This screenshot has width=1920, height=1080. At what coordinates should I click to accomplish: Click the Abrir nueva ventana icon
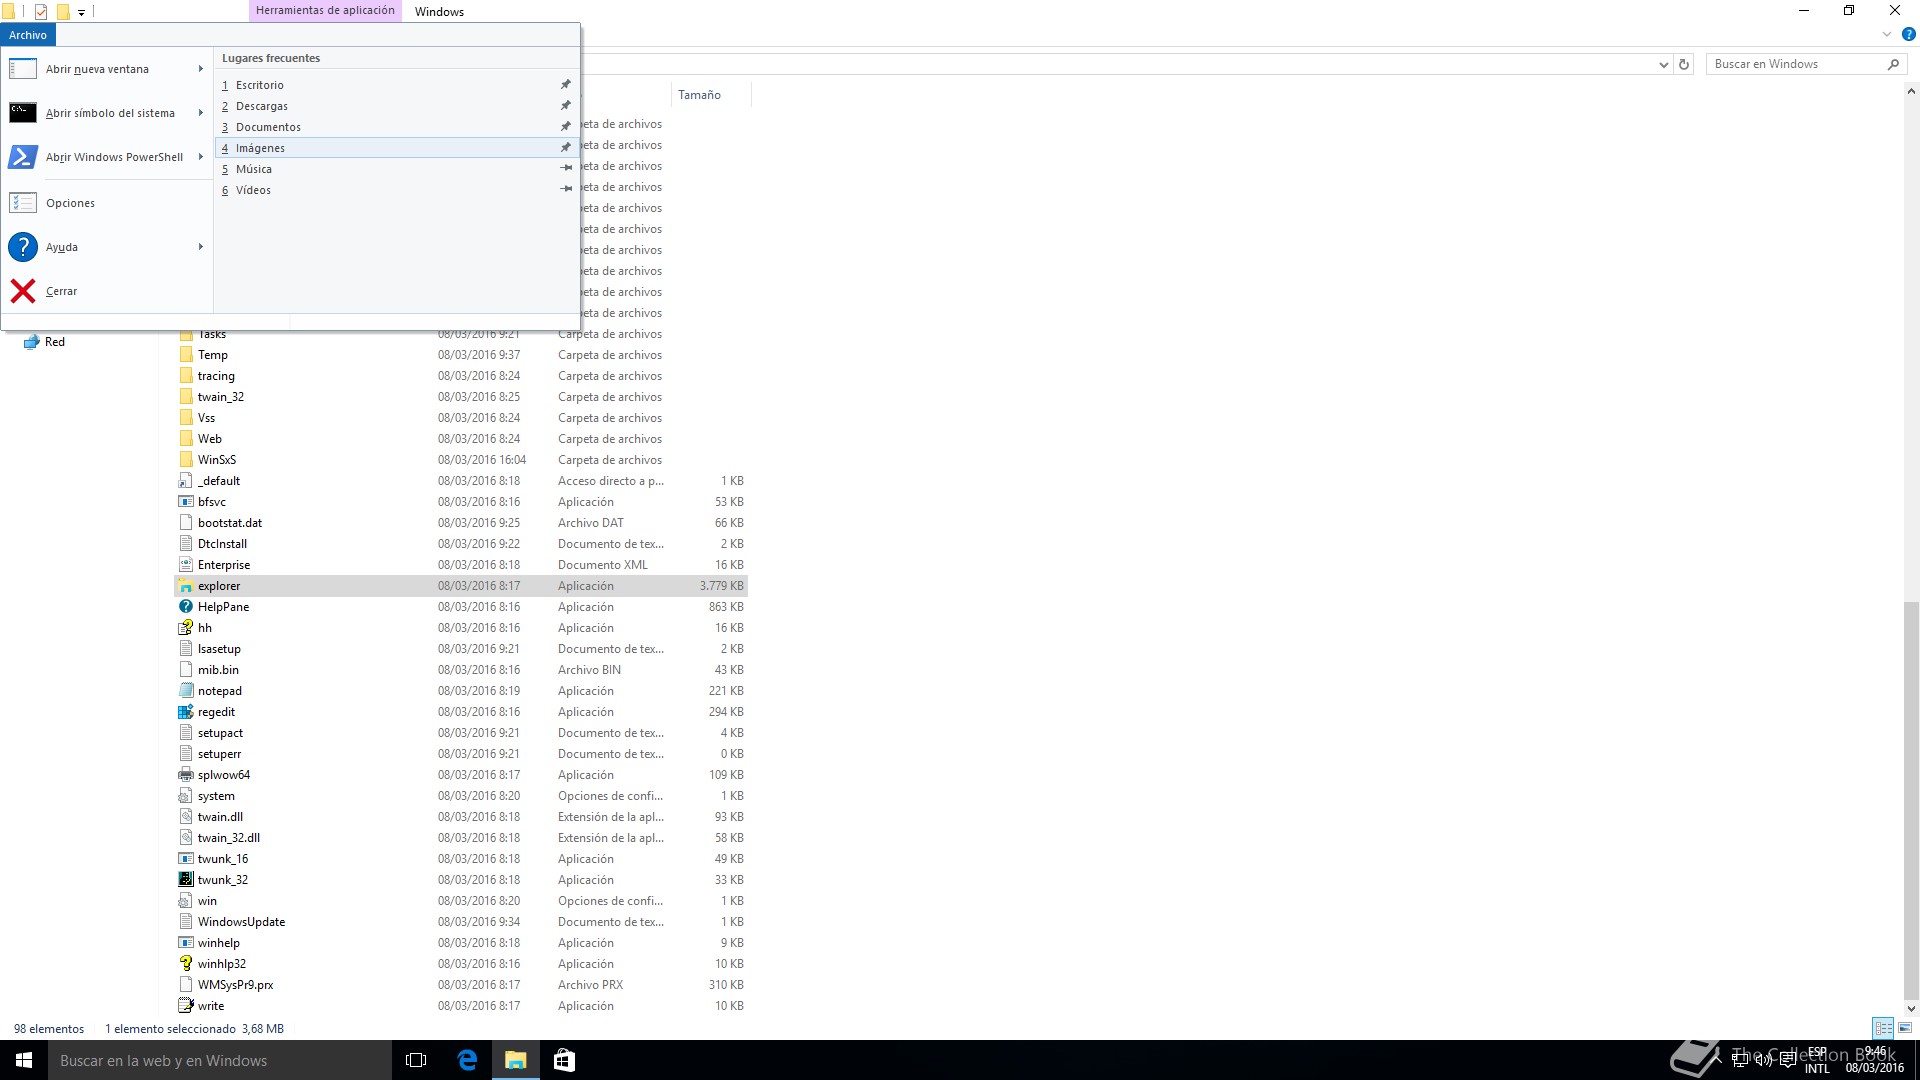(23, 69)
